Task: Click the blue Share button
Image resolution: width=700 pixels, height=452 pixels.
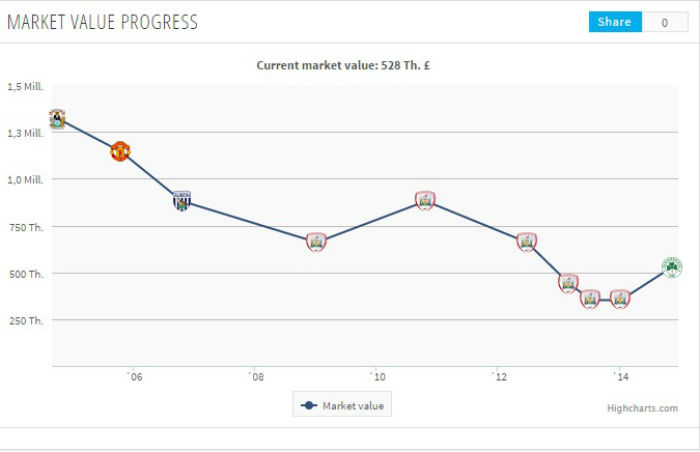Action: point(614,22)
